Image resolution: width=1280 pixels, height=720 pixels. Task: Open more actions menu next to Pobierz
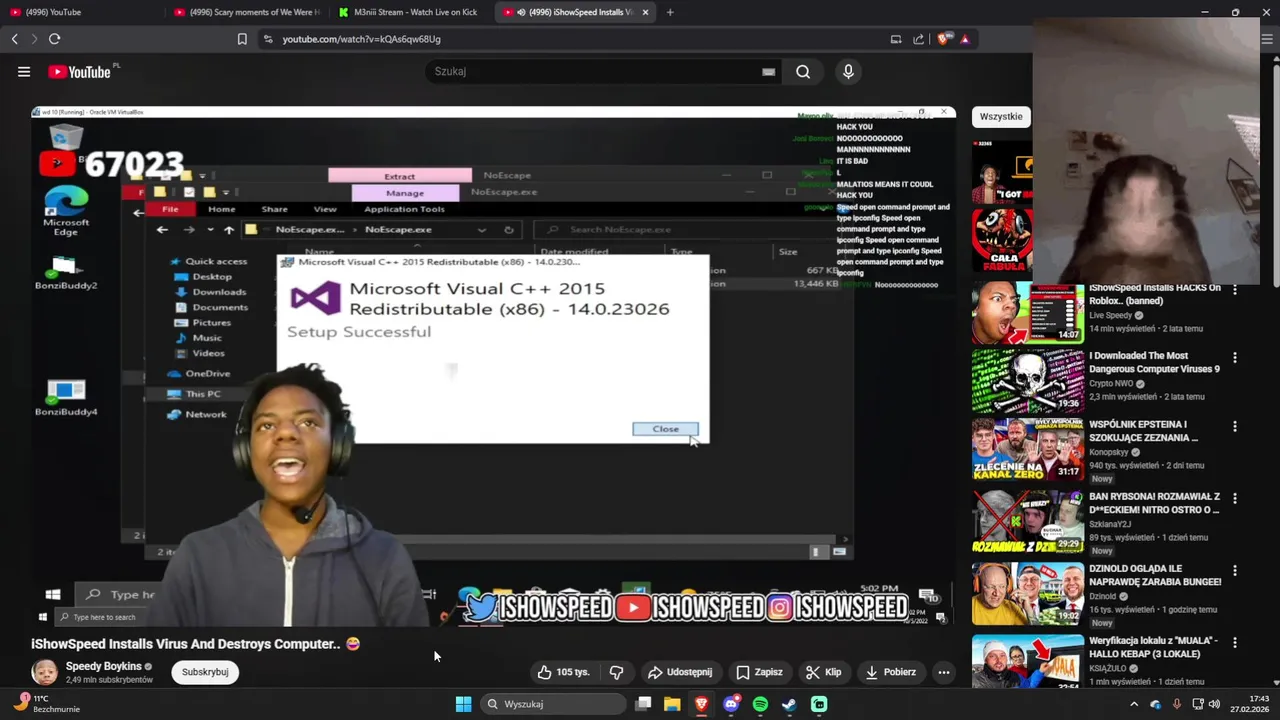[x=943, y=672]
